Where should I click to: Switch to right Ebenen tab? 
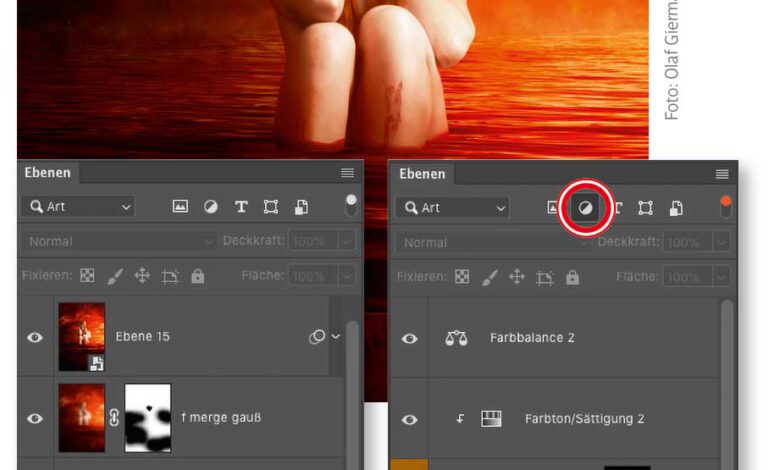coord(422,174)
